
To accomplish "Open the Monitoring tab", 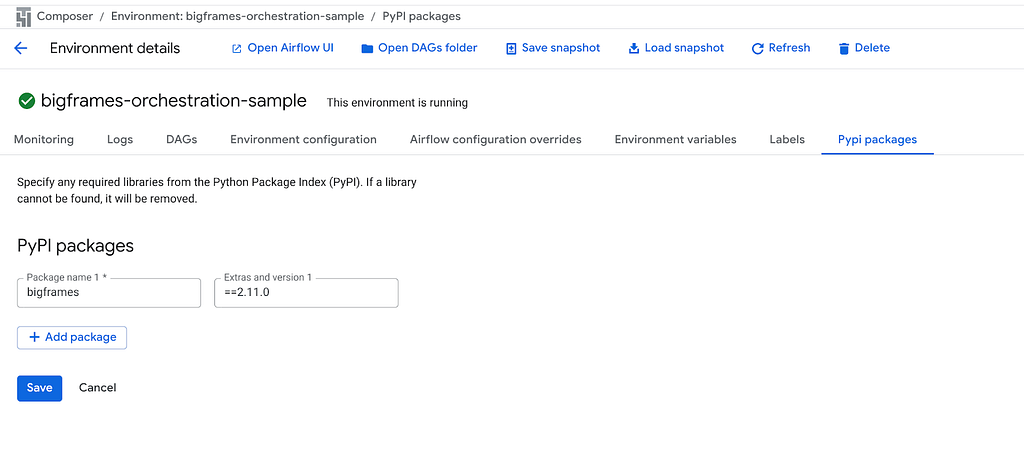I will [x=44, y=140].
